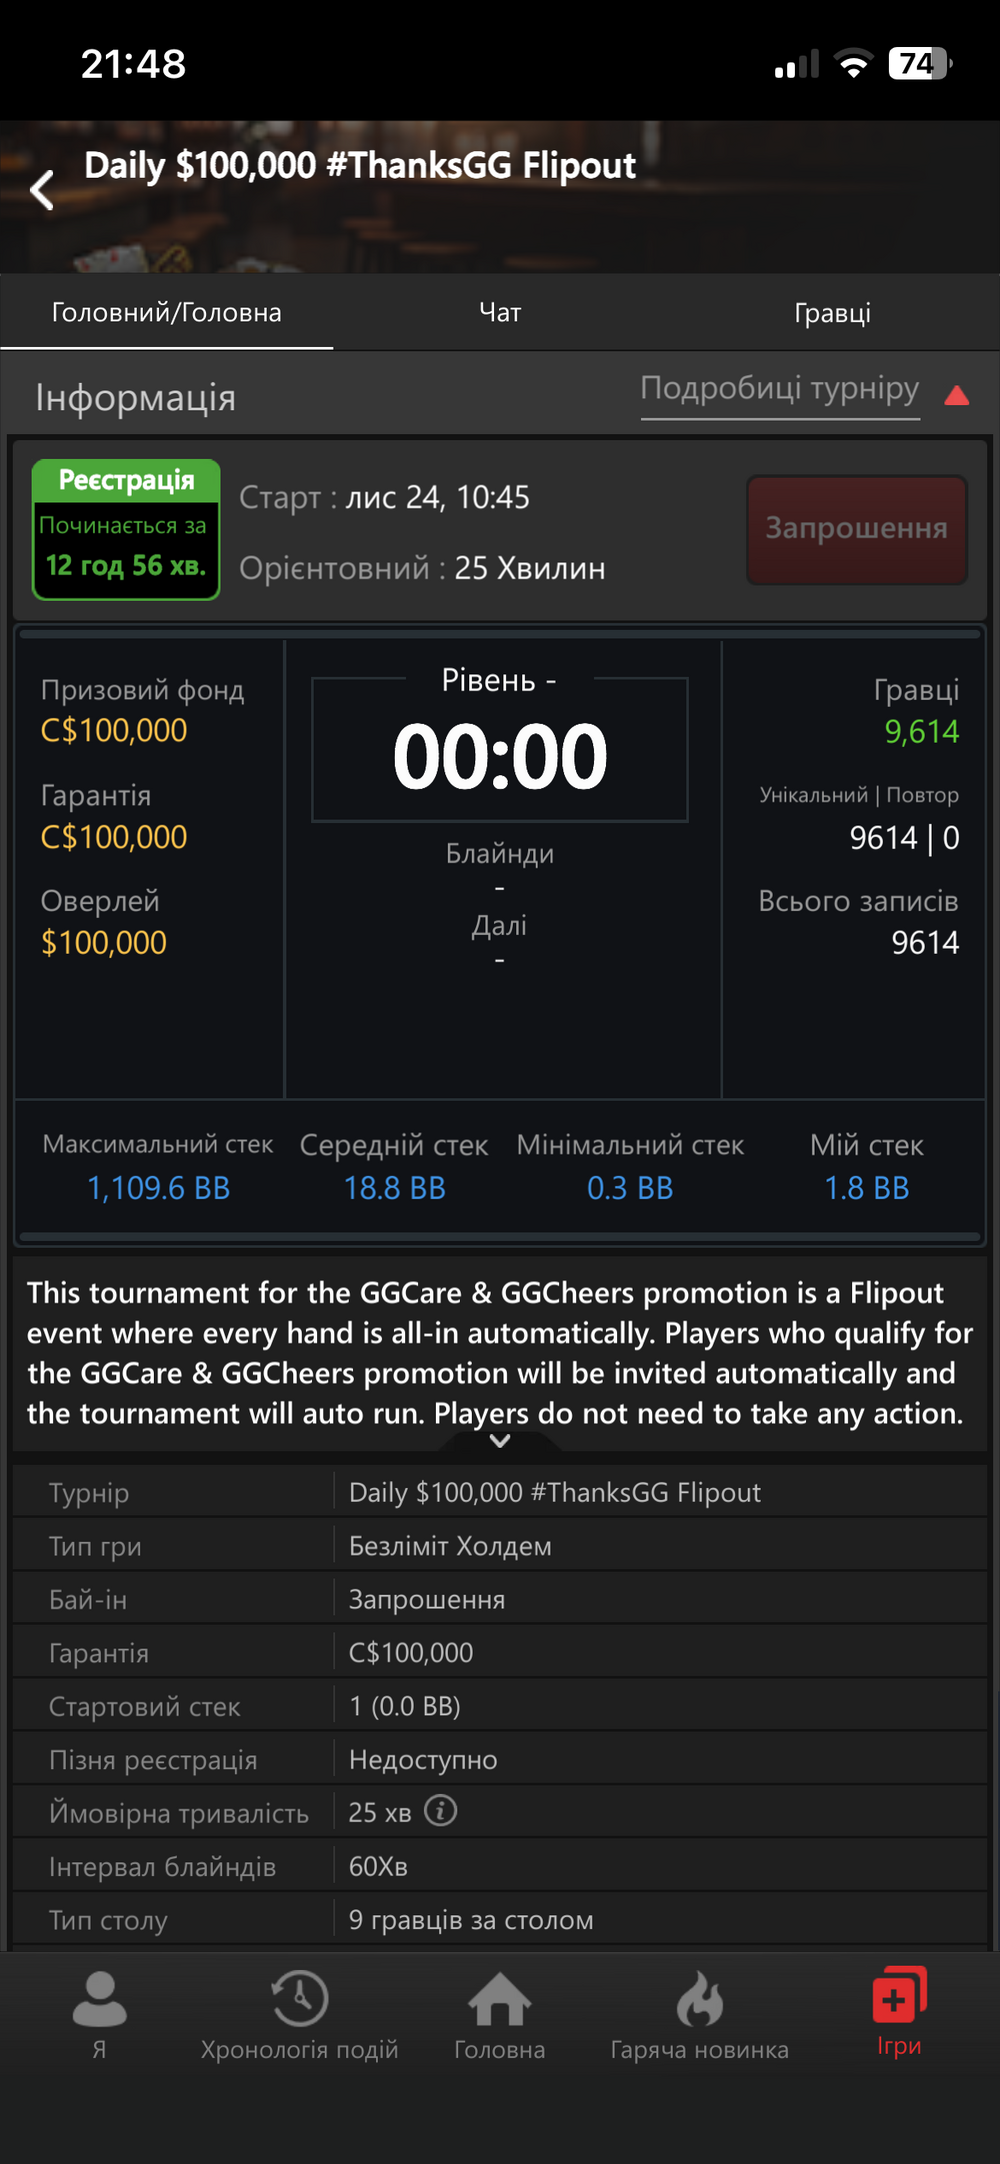The image size is (1000, 2164).
Task: Select the Головний/Головна tab
Action: (x=166, y=313)
